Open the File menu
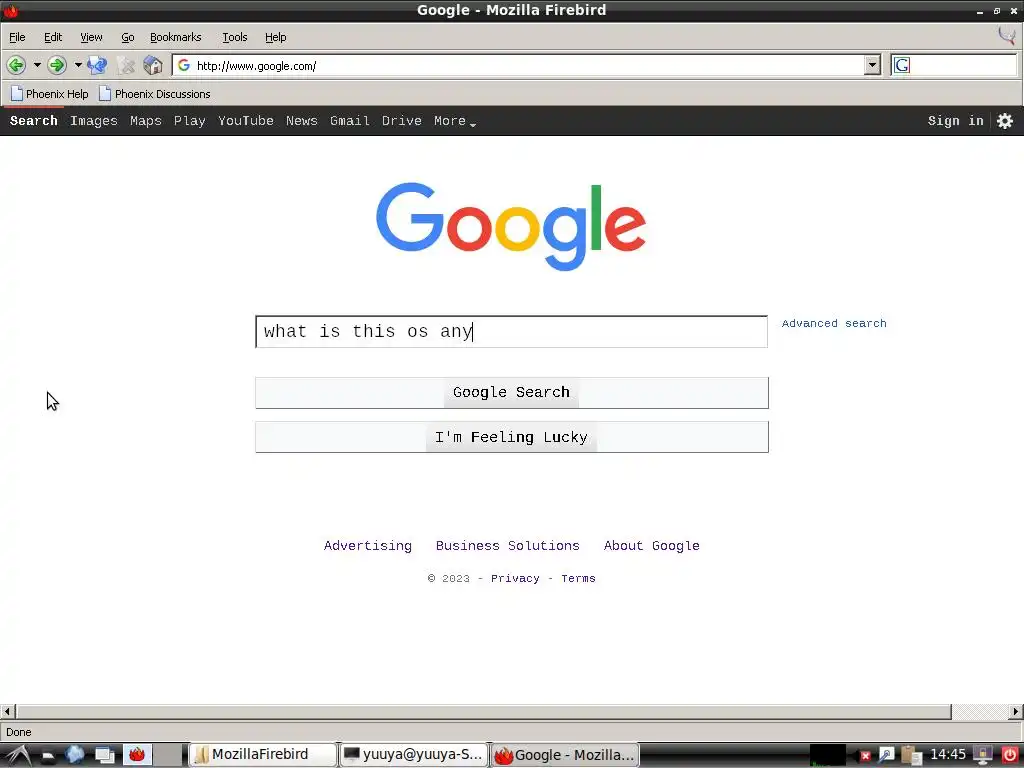This screenshot has height=768, width=1024. pos(17,37)
